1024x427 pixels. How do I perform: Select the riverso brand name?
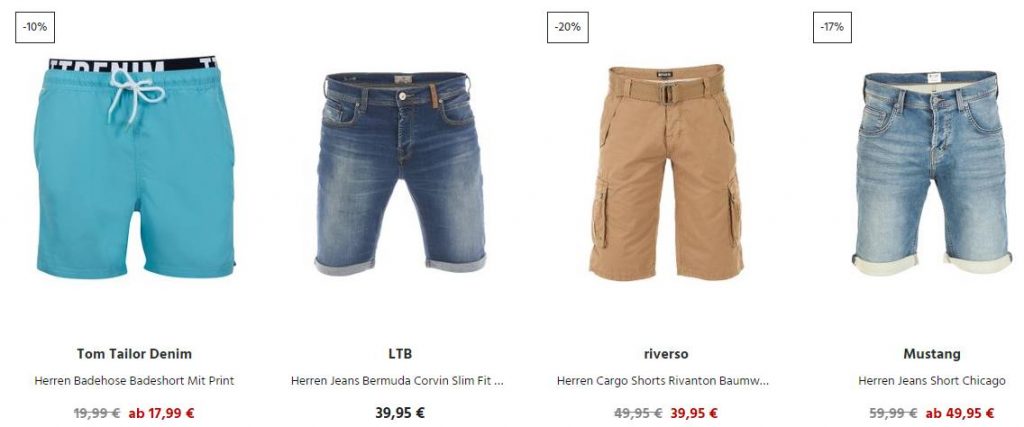point(666,354)
